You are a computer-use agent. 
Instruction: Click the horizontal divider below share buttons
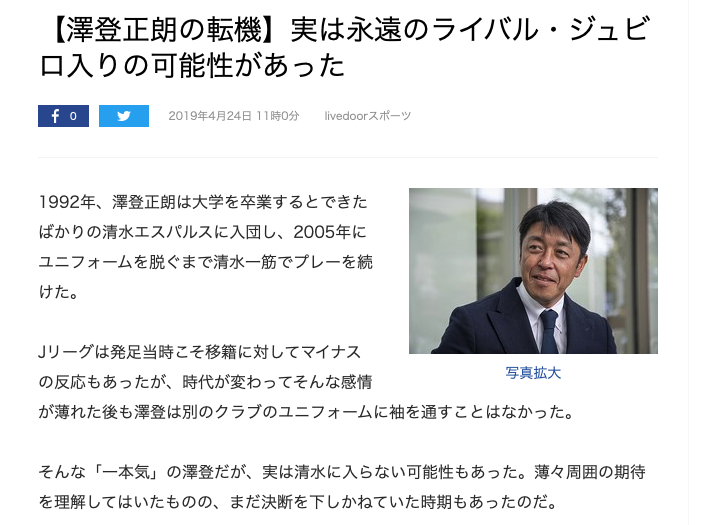(x=348, y=157)
